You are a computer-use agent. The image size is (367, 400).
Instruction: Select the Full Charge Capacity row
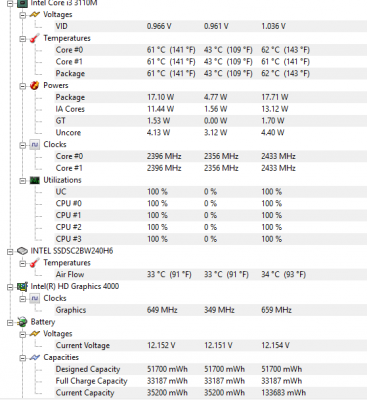click(210, 381)
